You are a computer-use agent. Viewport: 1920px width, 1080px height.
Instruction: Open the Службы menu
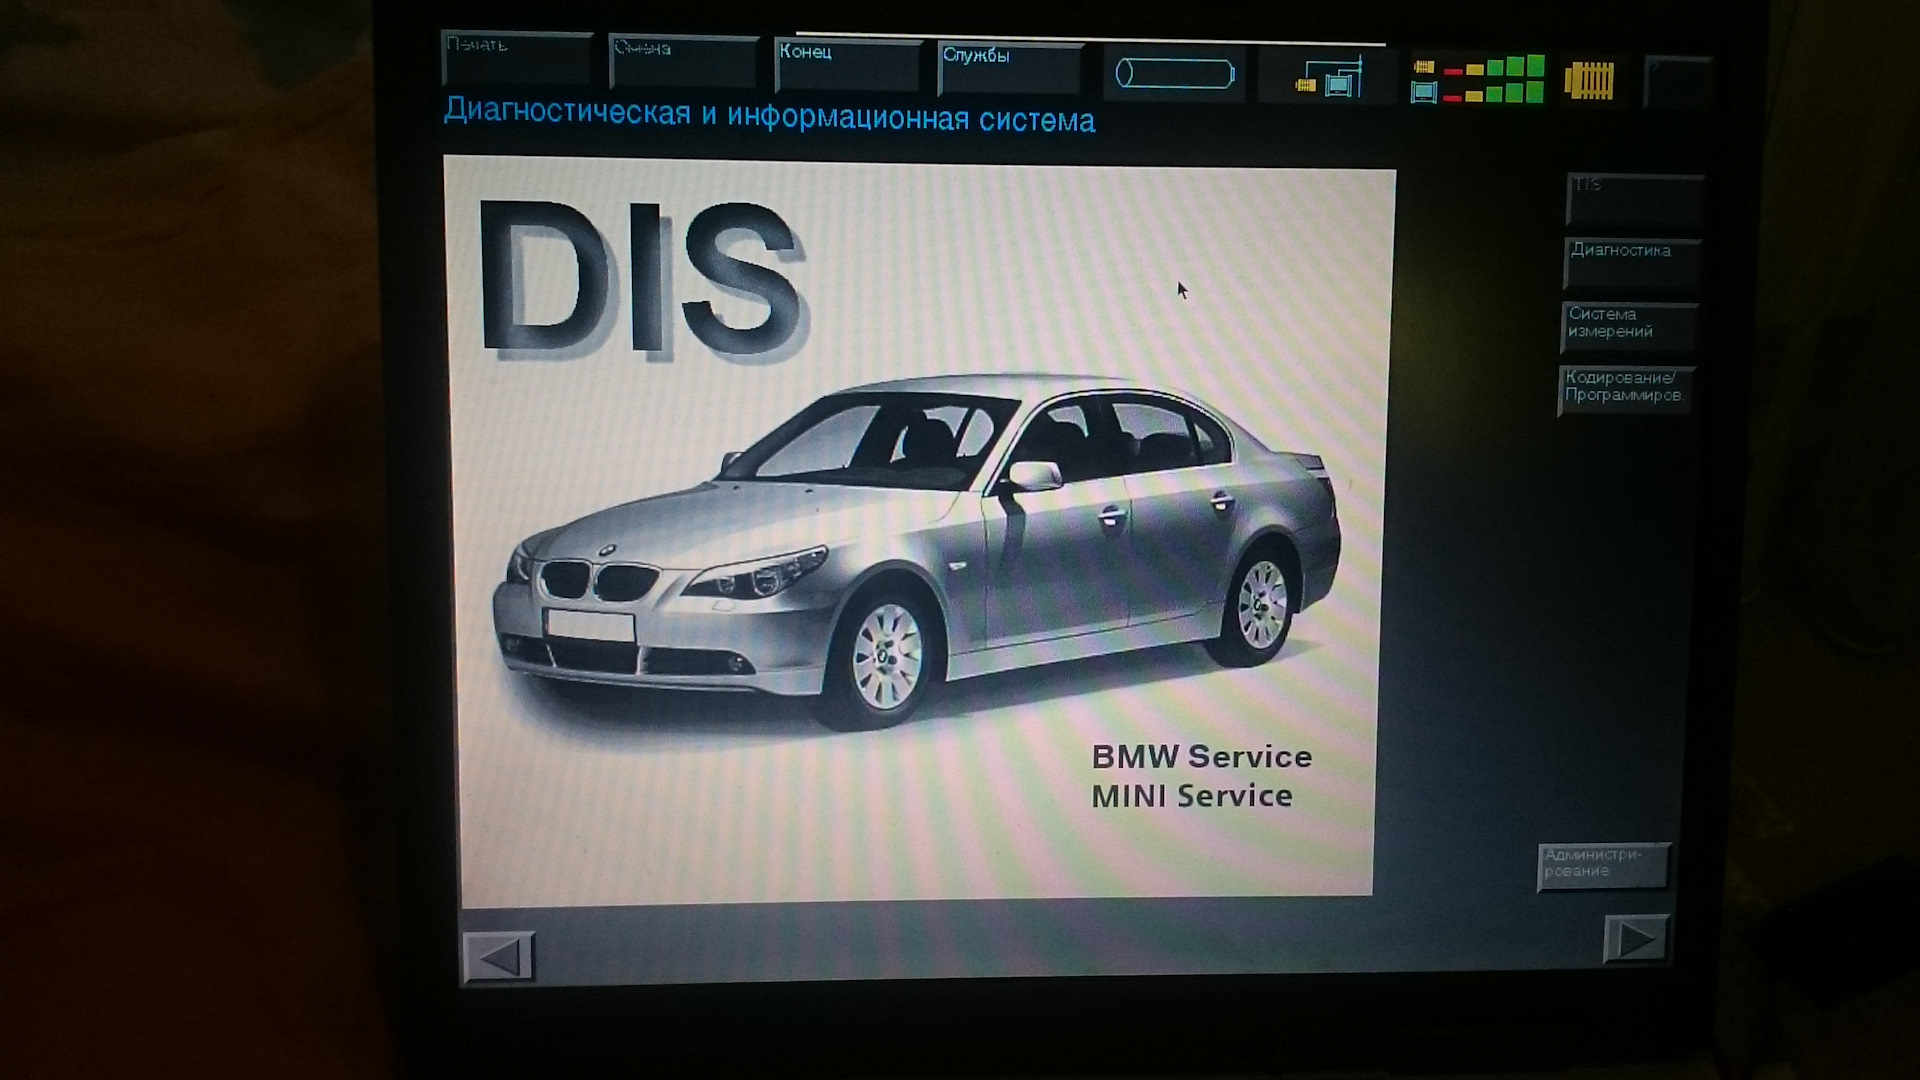1011,68
